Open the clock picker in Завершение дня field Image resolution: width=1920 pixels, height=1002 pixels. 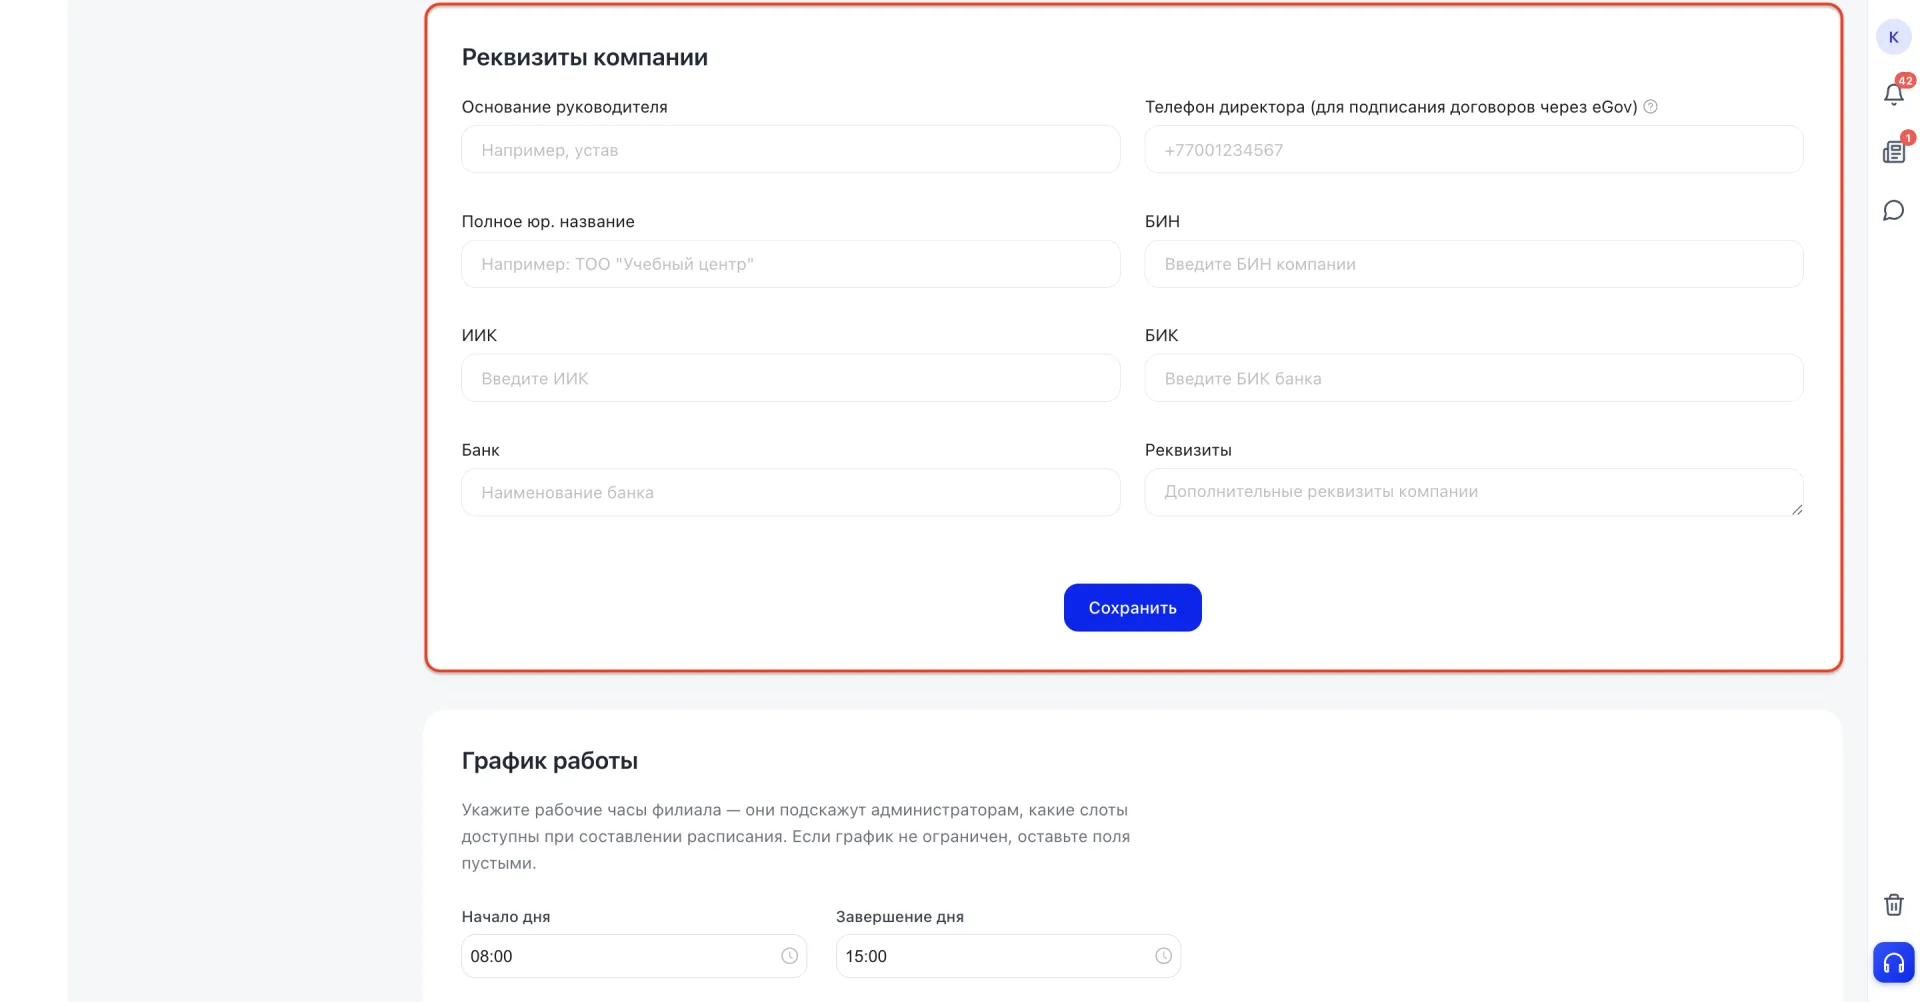pyautogui.click(x=1163, y=956)
